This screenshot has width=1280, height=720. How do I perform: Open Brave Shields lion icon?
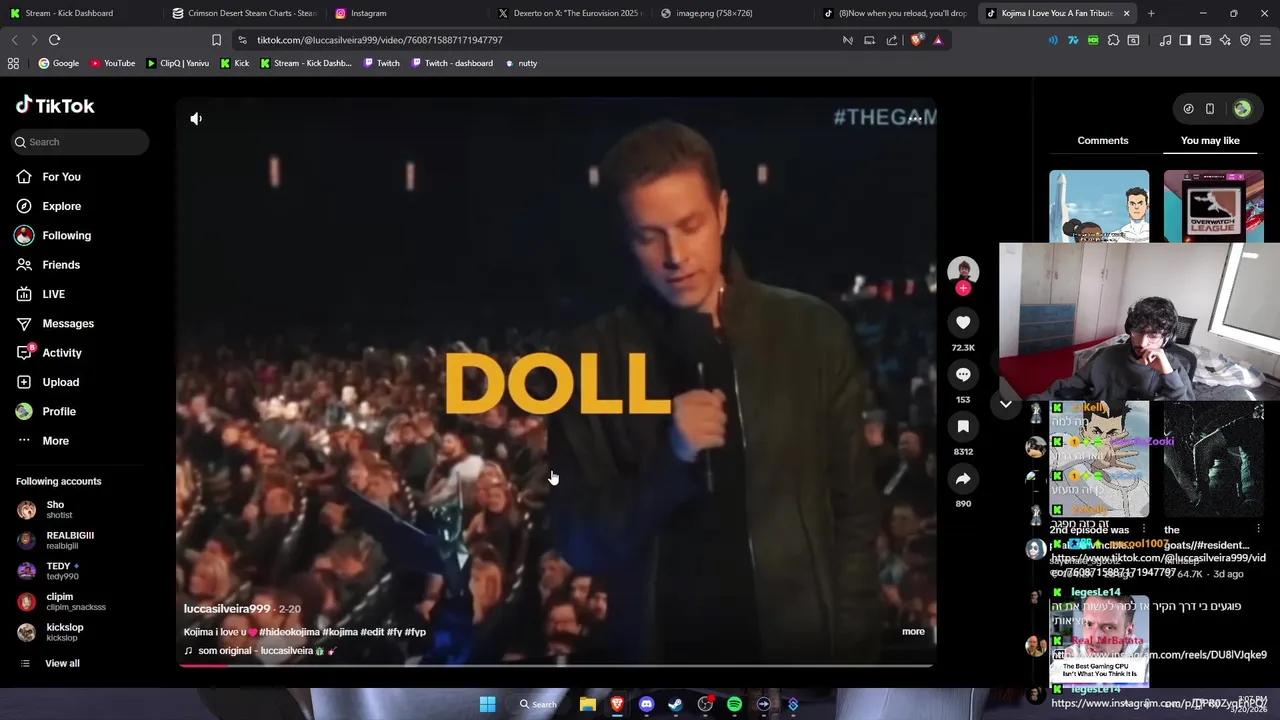917,40
